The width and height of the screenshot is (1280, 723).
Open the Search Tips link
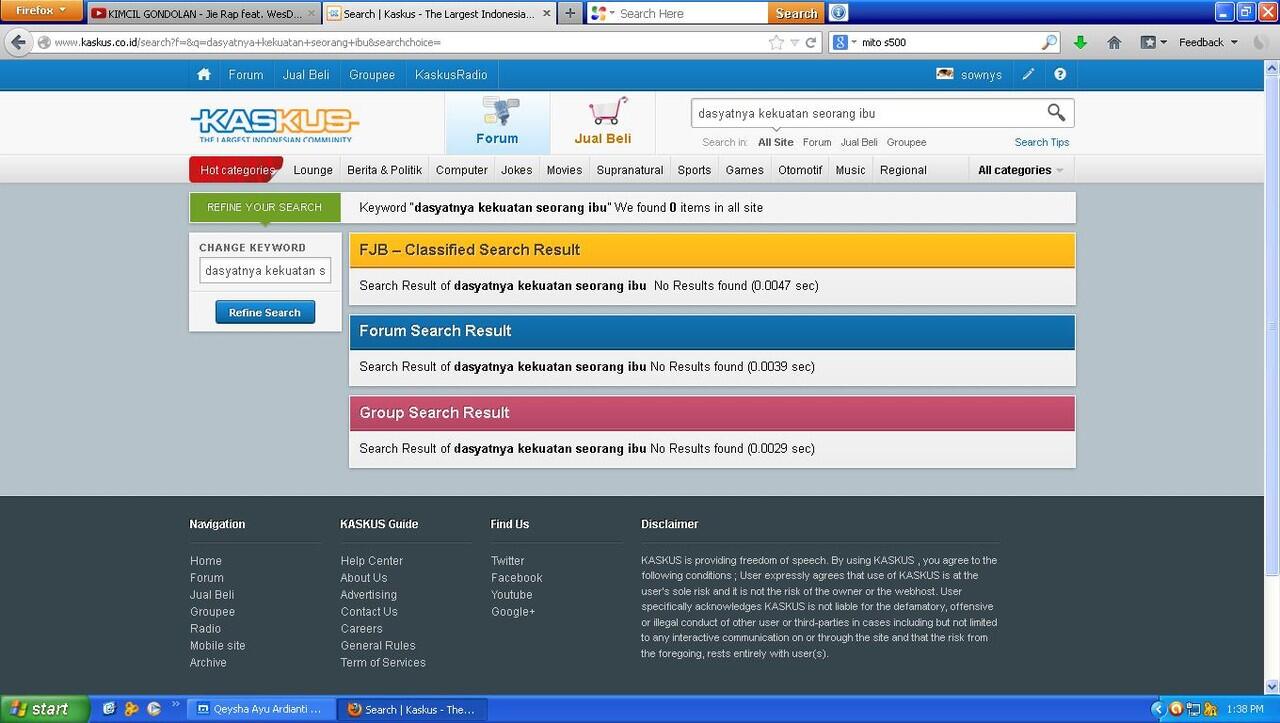tap(1042, 142)
